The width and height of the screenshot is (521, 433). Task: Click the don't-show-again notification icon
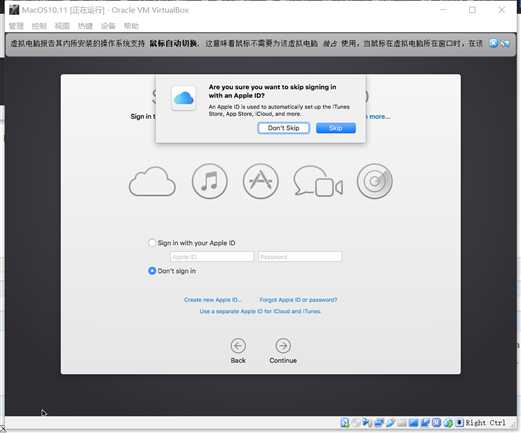coord(505,43)
